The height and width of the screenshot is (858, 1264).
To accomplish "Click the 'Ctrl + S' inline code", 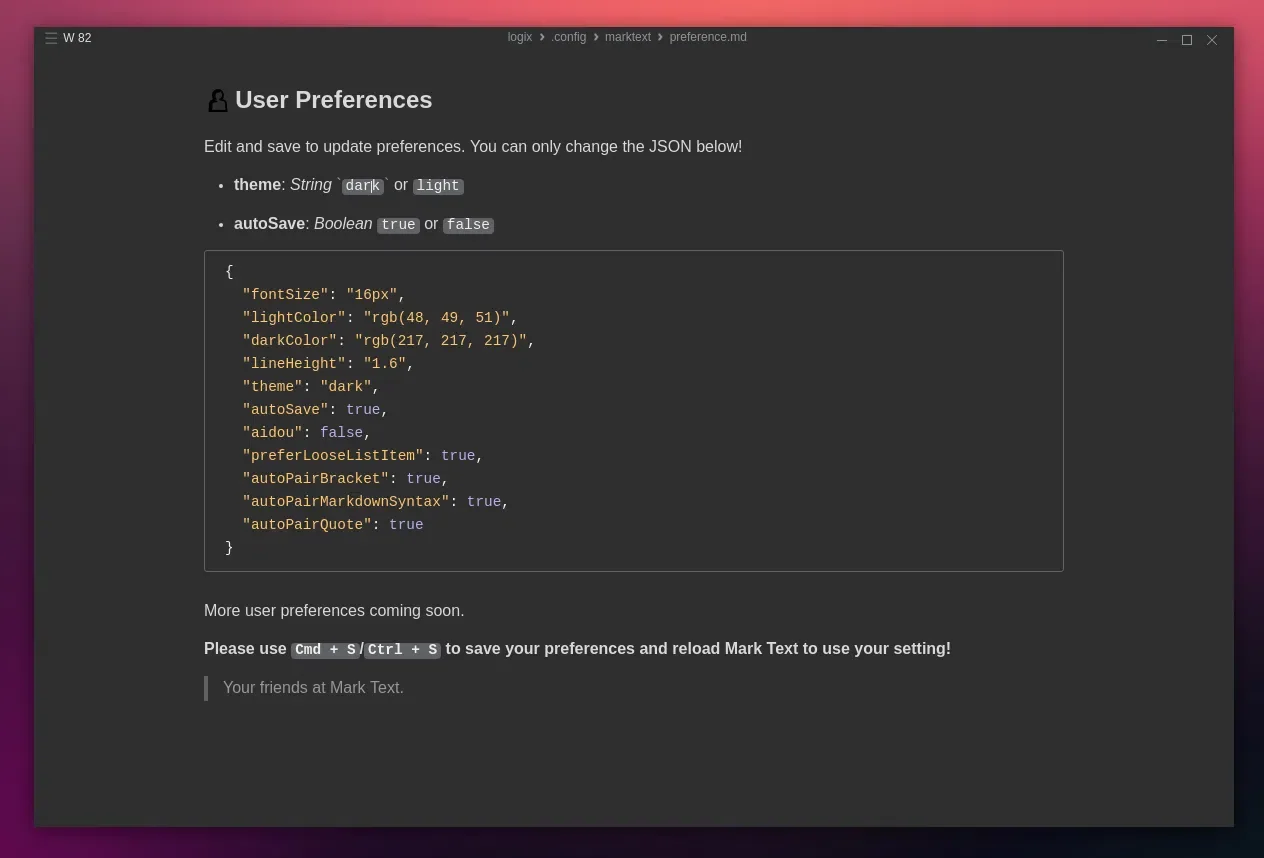I will [x=402, y=650].
